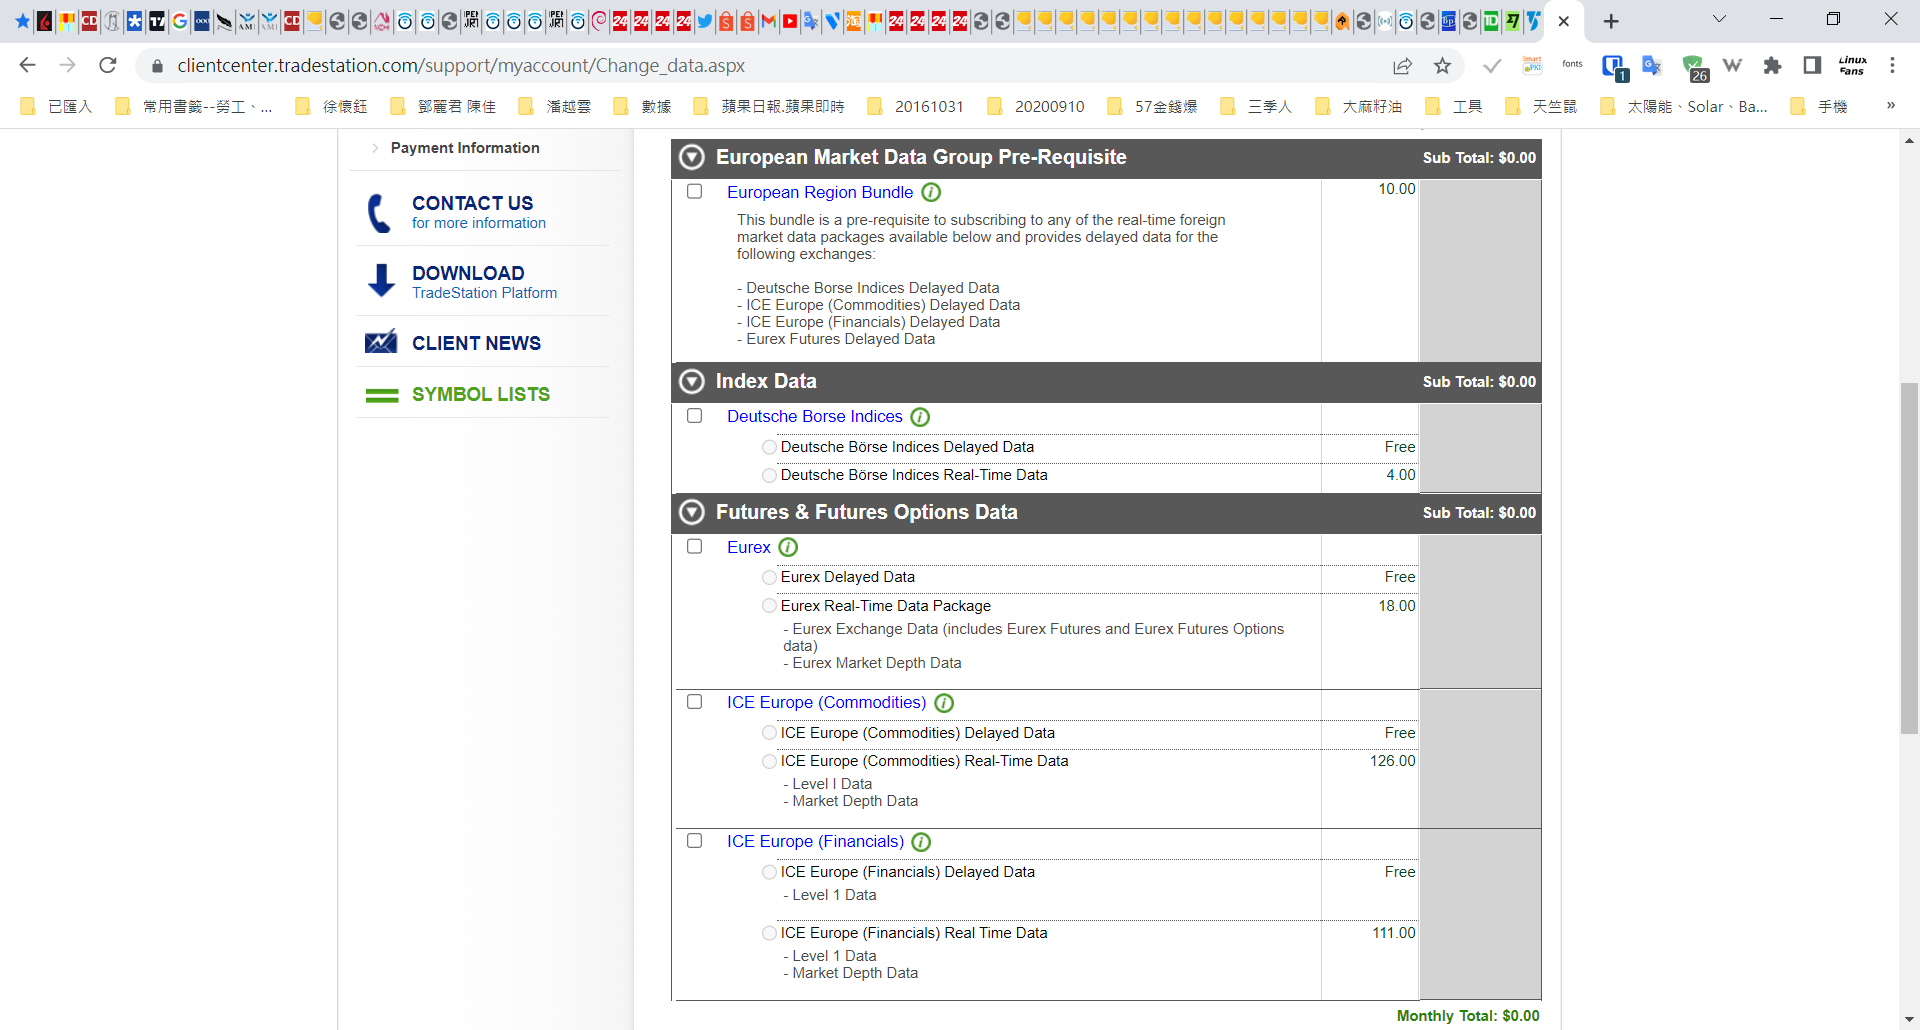Select ICE Europe (Commodities) Real-Time Data radio
Image resolution: width=1920 pixels, height=1030 pixels.
pos(769,761)
